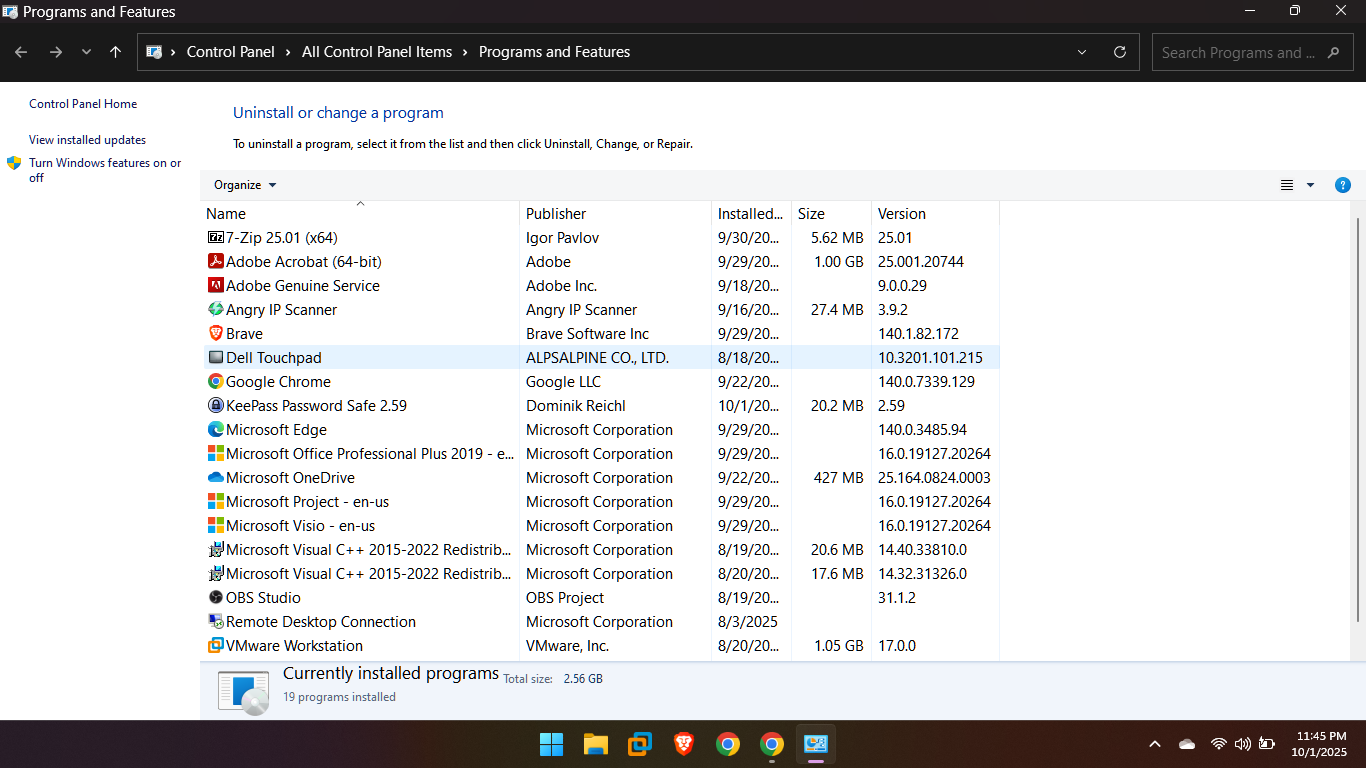Click the 7-Zip program icon
This screenshot has height=768, width=1366.
point(216,238)
